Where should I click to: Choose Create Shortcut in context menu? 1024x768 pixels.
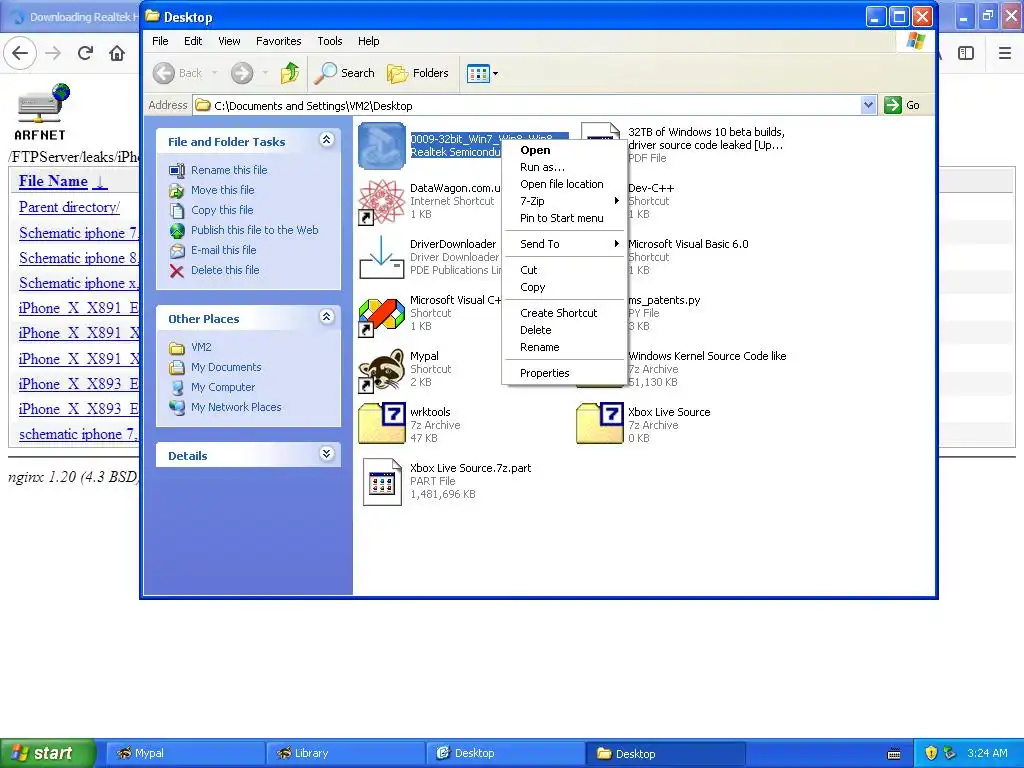point(565,313)
